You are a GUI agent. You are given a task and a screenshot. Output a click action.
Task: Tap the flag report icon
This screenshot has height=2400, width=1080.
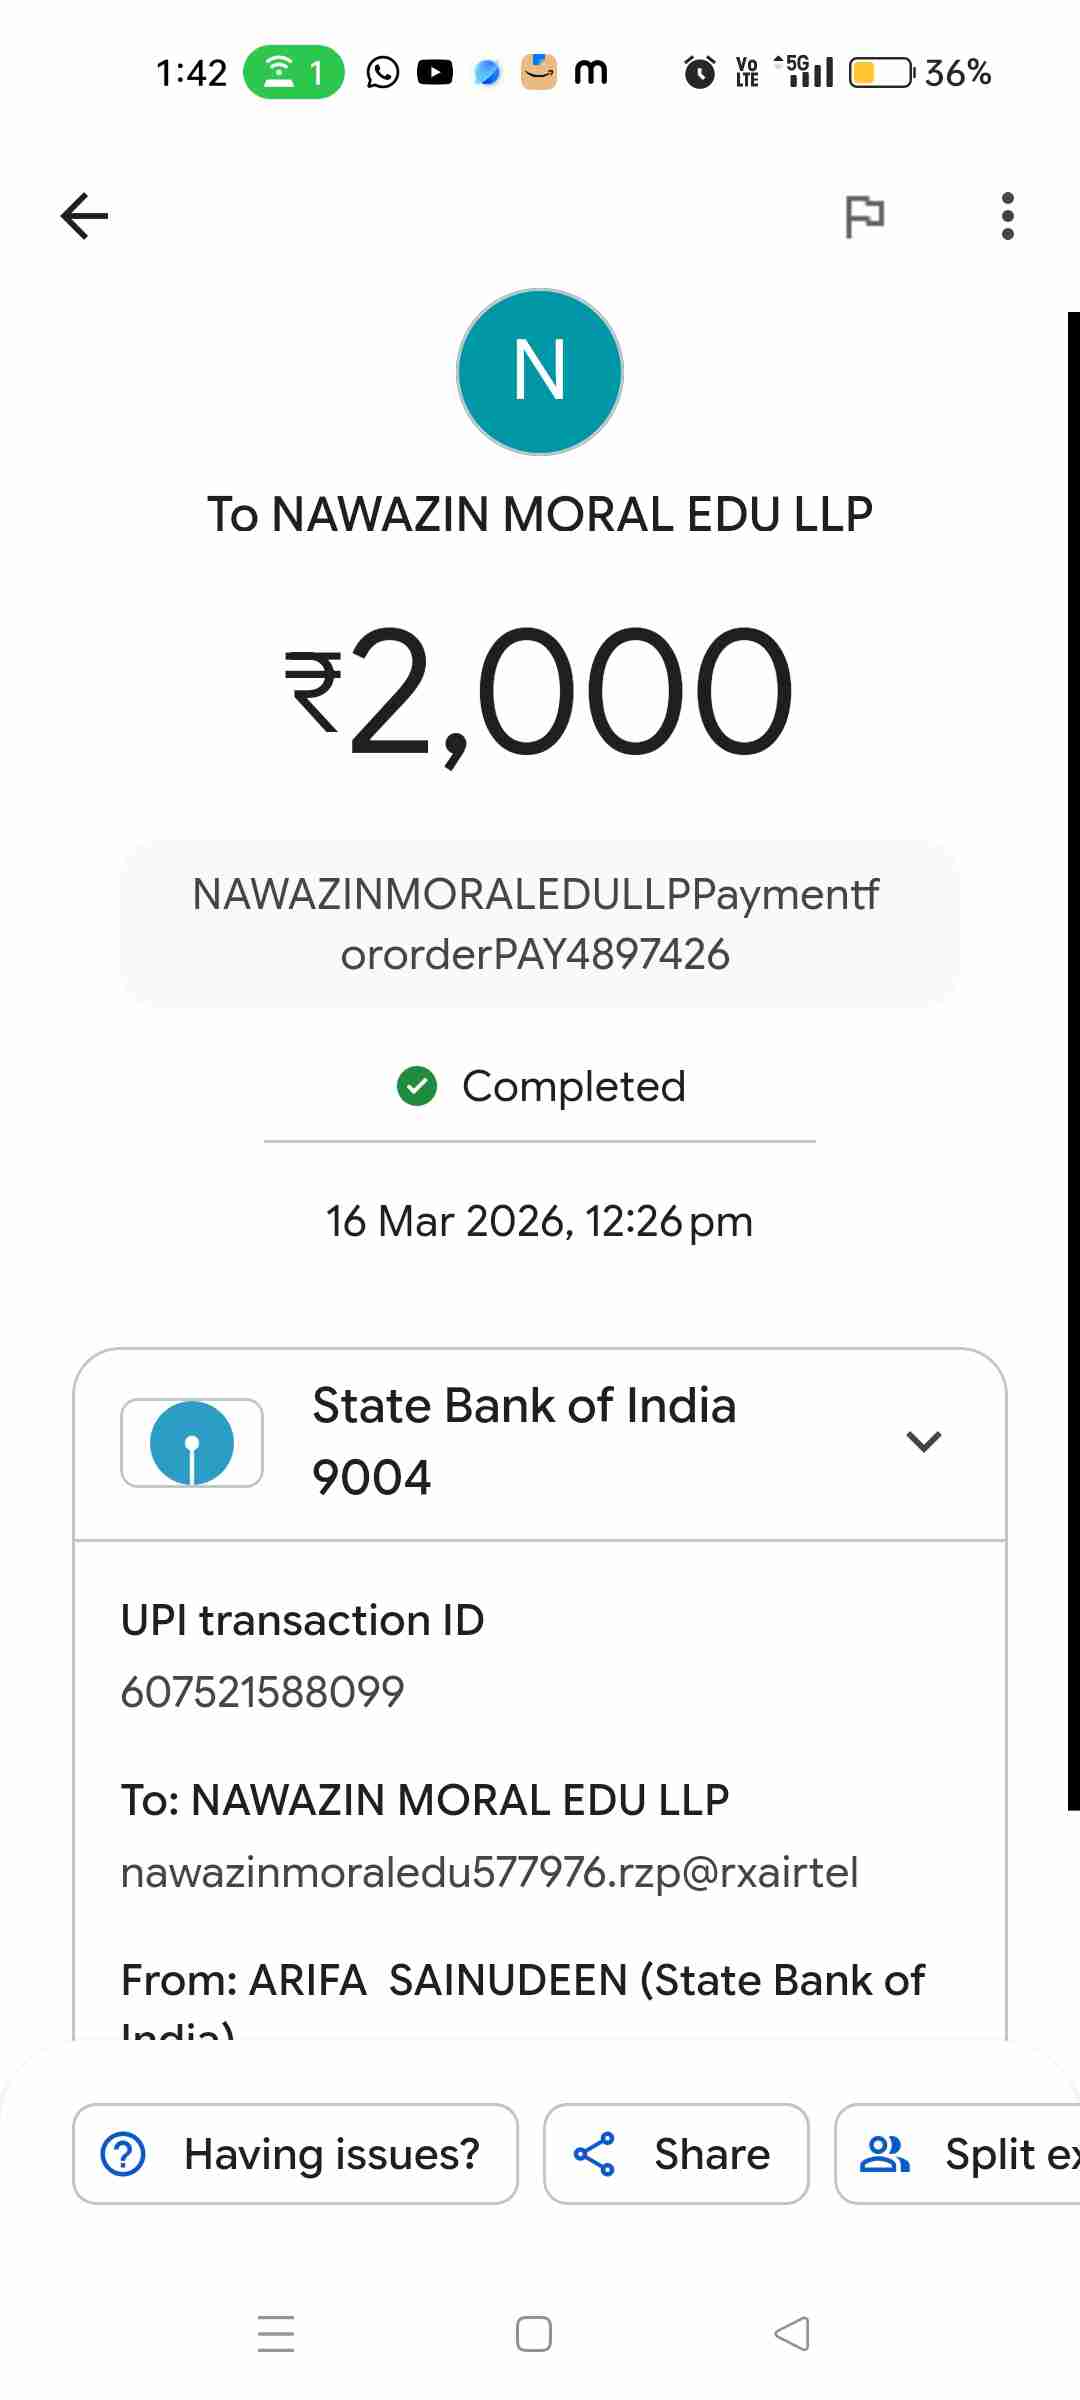coord(864,216)
